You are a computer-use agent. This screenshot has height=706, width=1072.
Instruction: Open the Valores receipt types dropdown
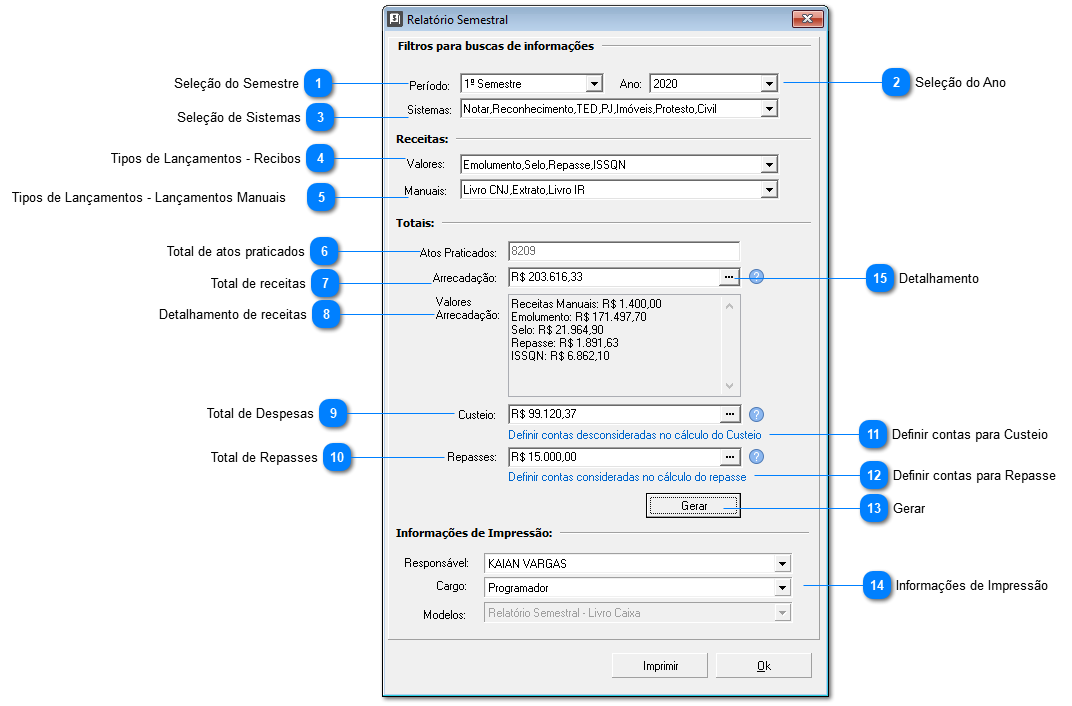[768, 165]
